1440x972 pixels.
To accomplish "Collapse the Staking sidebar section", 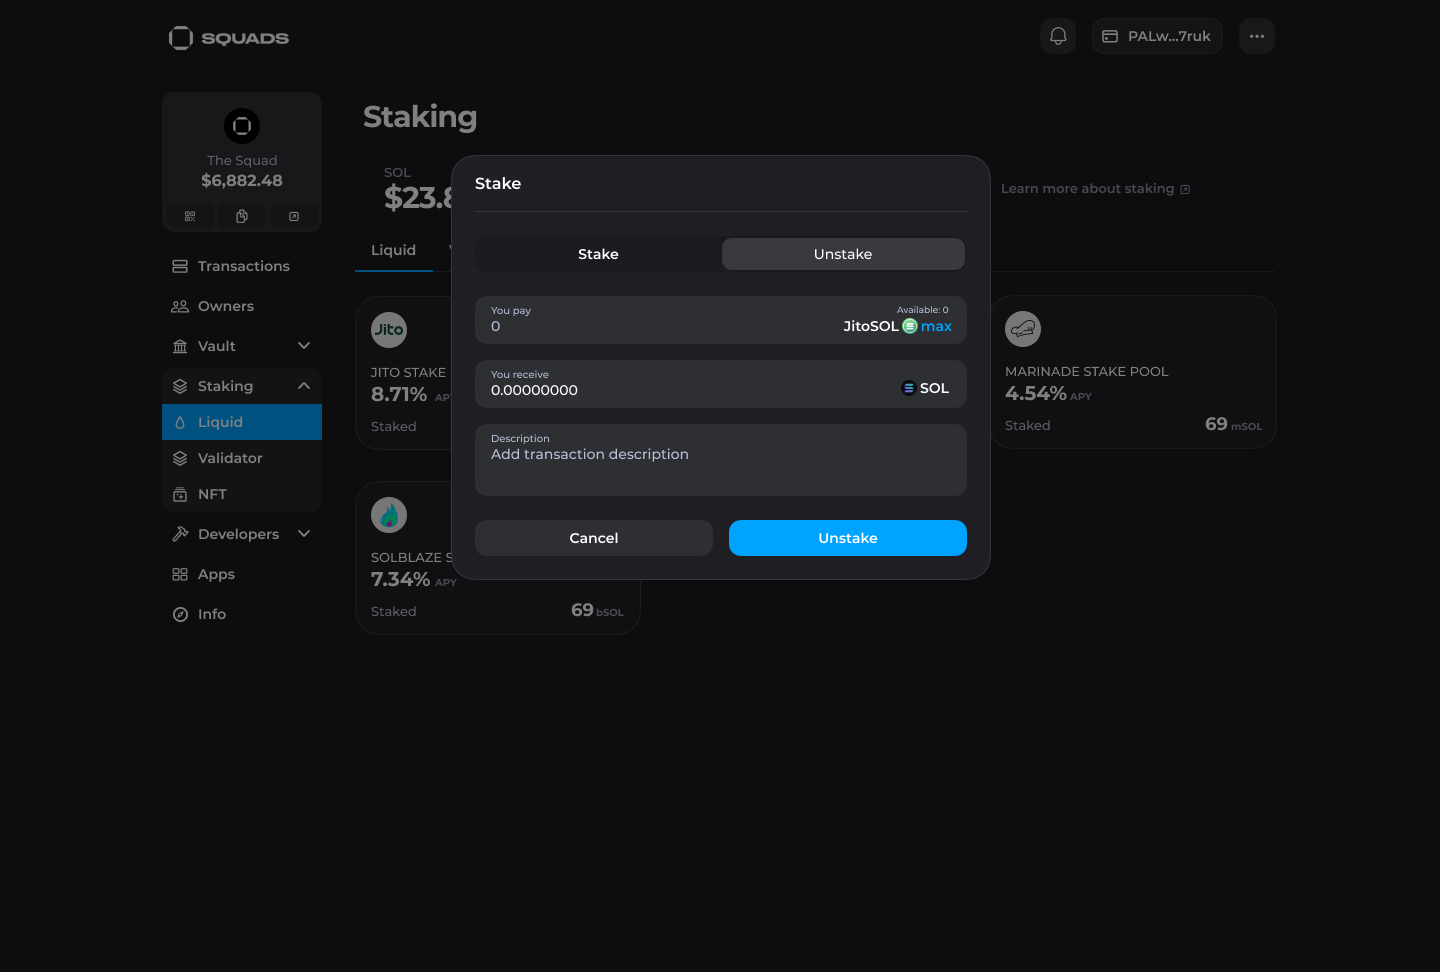I will pos(304,386).
